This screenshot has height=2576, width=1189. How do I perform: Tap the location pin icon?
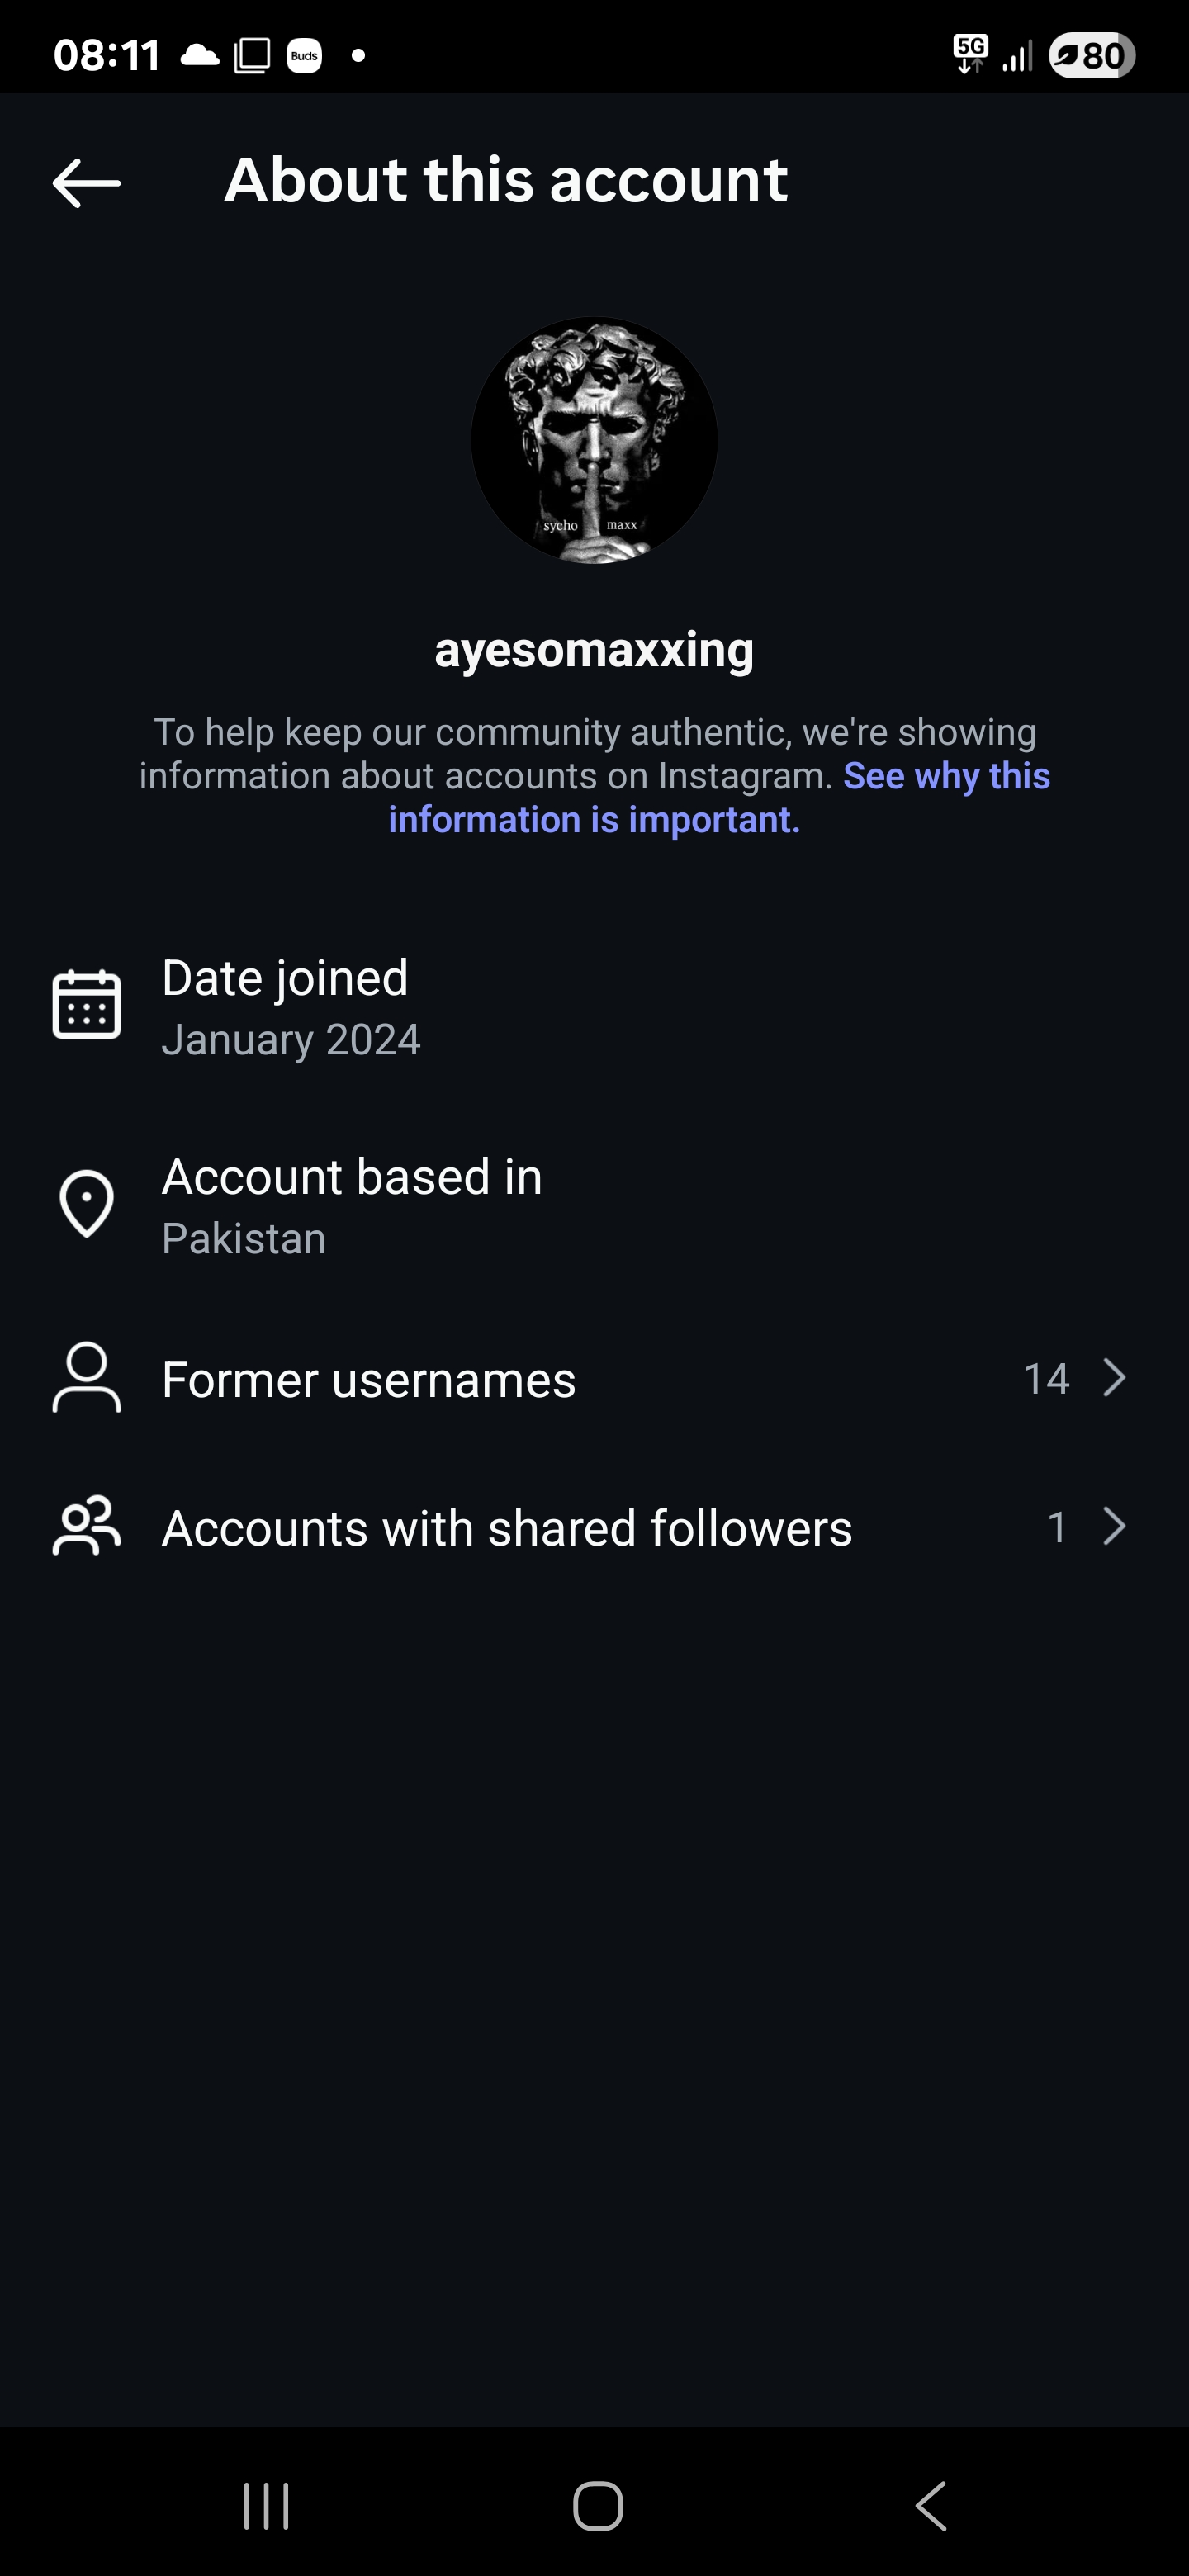tap(87, 1203)
